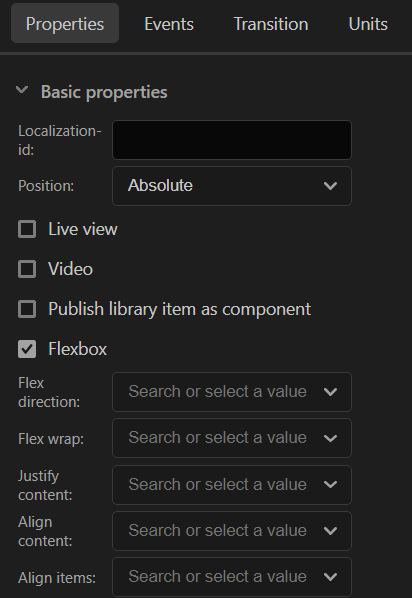Image resolution: width=412 pixels, height=598 pixels.
Task: Click the Localization-id input field
Action: point(232,140)
